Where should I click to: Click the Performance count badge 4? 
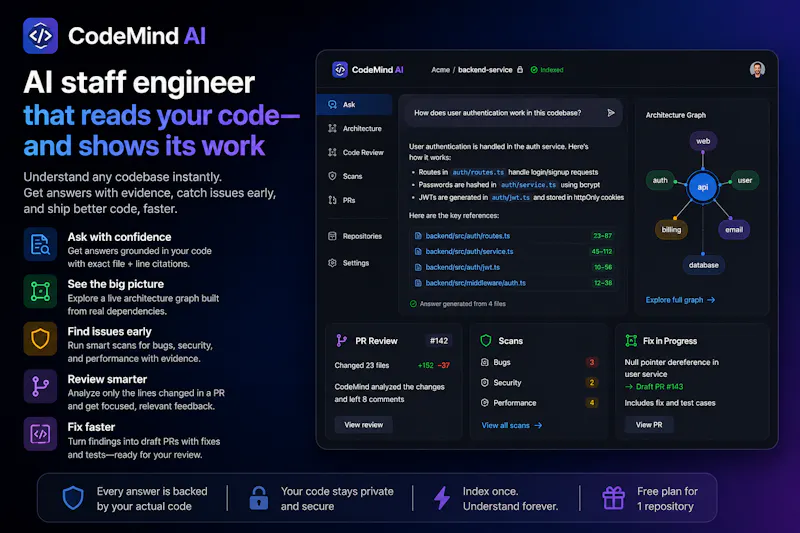click(591, 402)
